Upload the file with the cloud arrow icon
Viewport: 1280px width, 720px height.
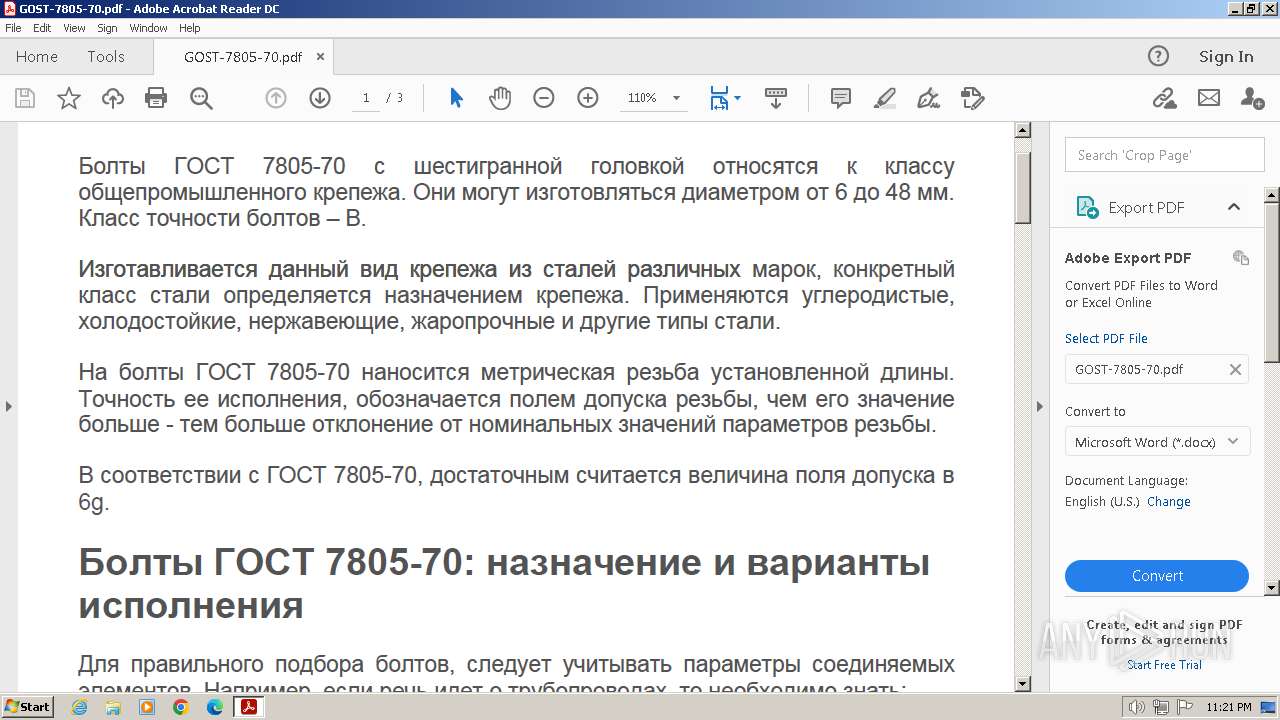pyautogui.click(x=113, y=98)
